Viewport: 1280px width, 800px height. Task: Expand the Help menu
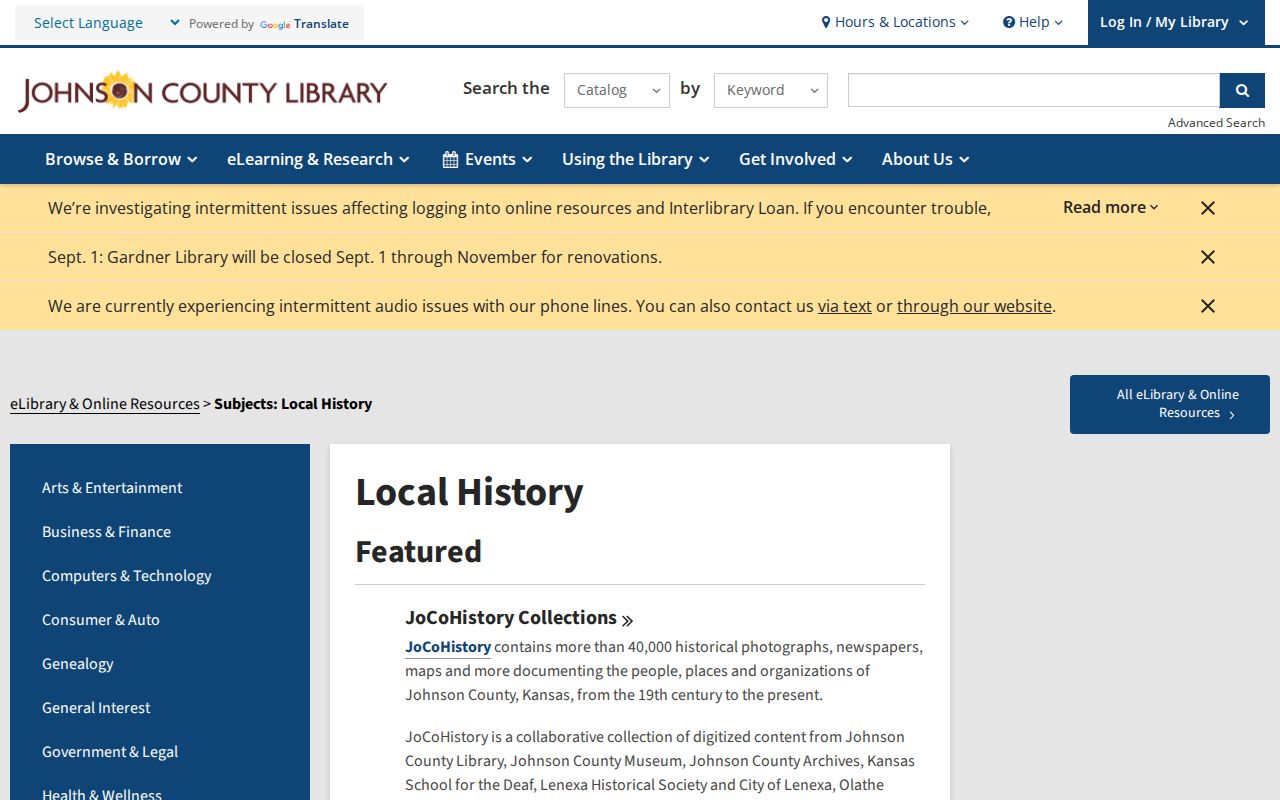[x=1033, y=22]
